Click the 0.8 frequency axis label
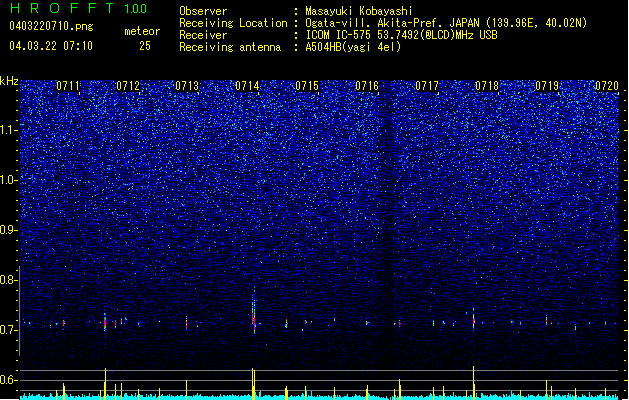The image size is (629, 400). click(8, 280)
